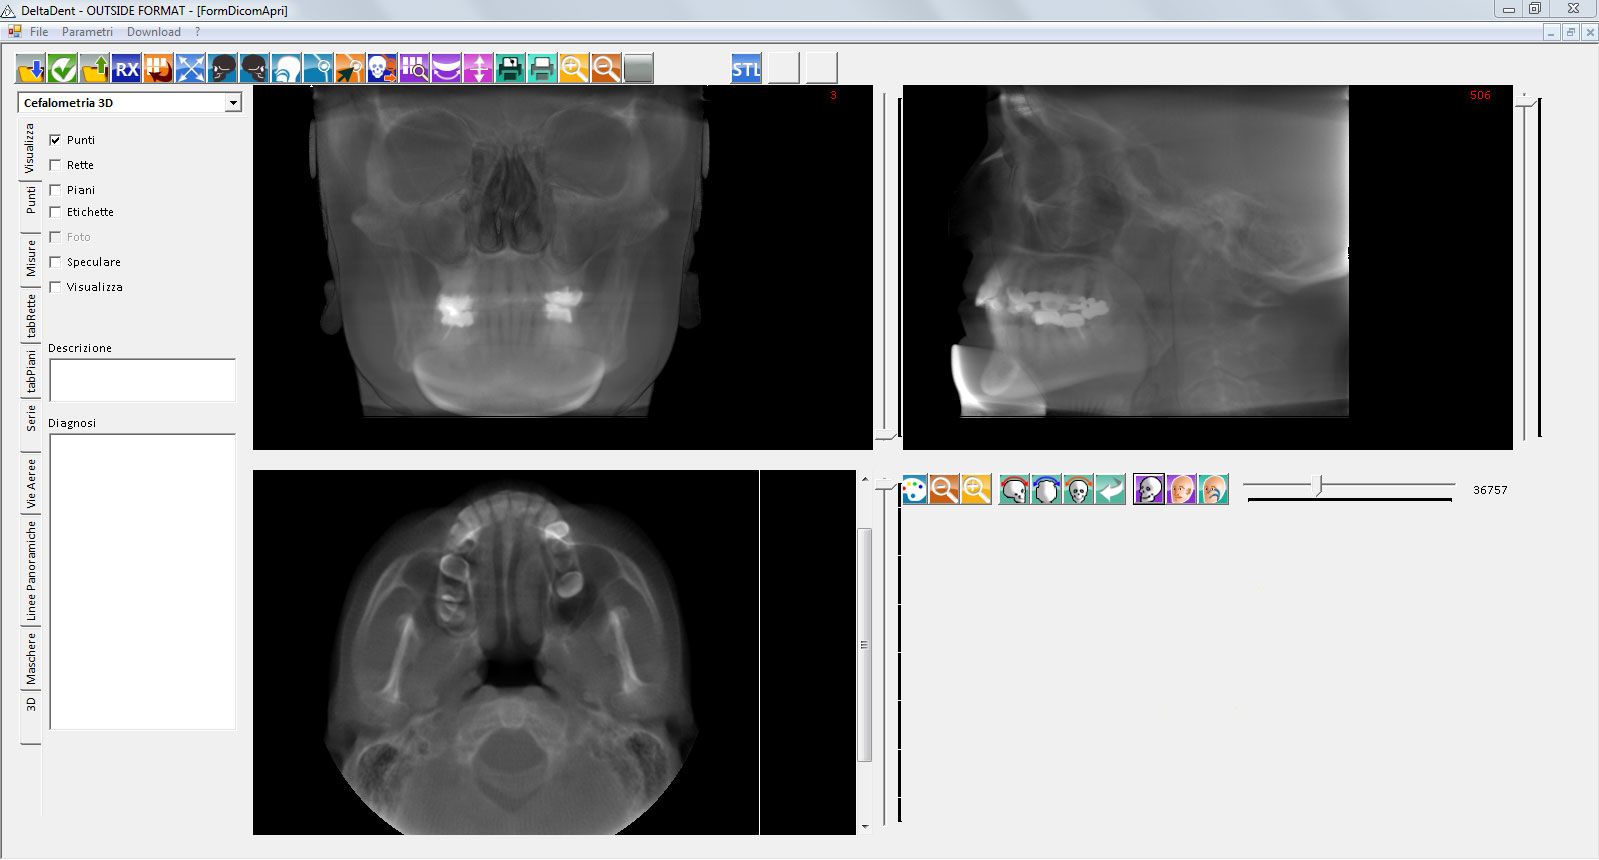Click the green checkmark toolbar icon
1599x860 pixels.
tap(63, 68)
